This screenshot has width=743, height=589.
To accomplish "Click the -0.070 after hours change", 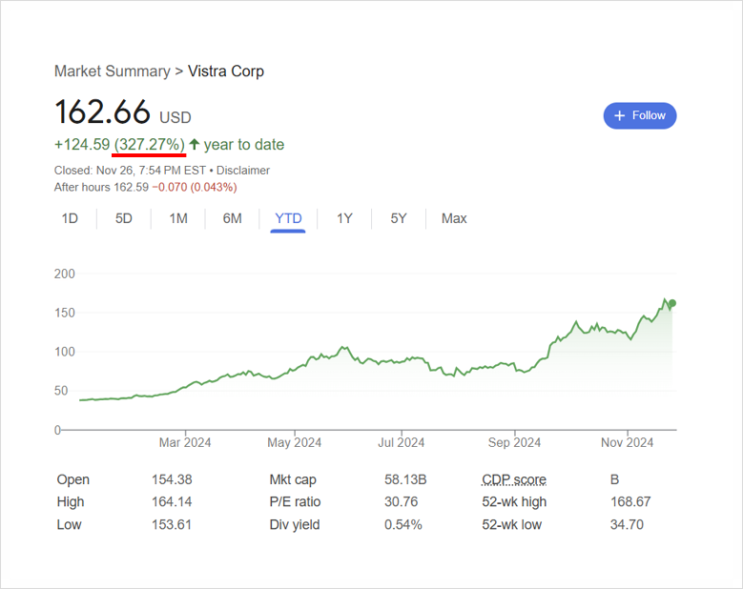I will point(170,187).
